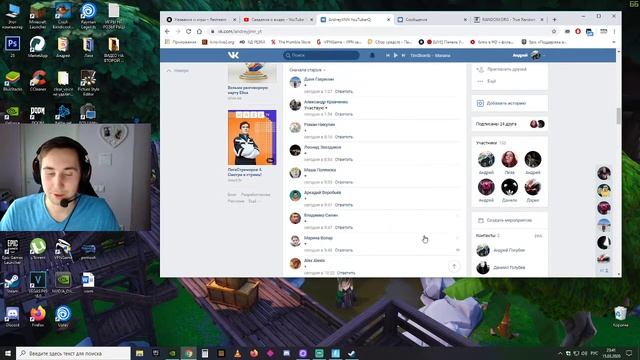Open the CCleaner desktop icon
The width and height of the screenshot is (640, 360).
coord(38,80)
